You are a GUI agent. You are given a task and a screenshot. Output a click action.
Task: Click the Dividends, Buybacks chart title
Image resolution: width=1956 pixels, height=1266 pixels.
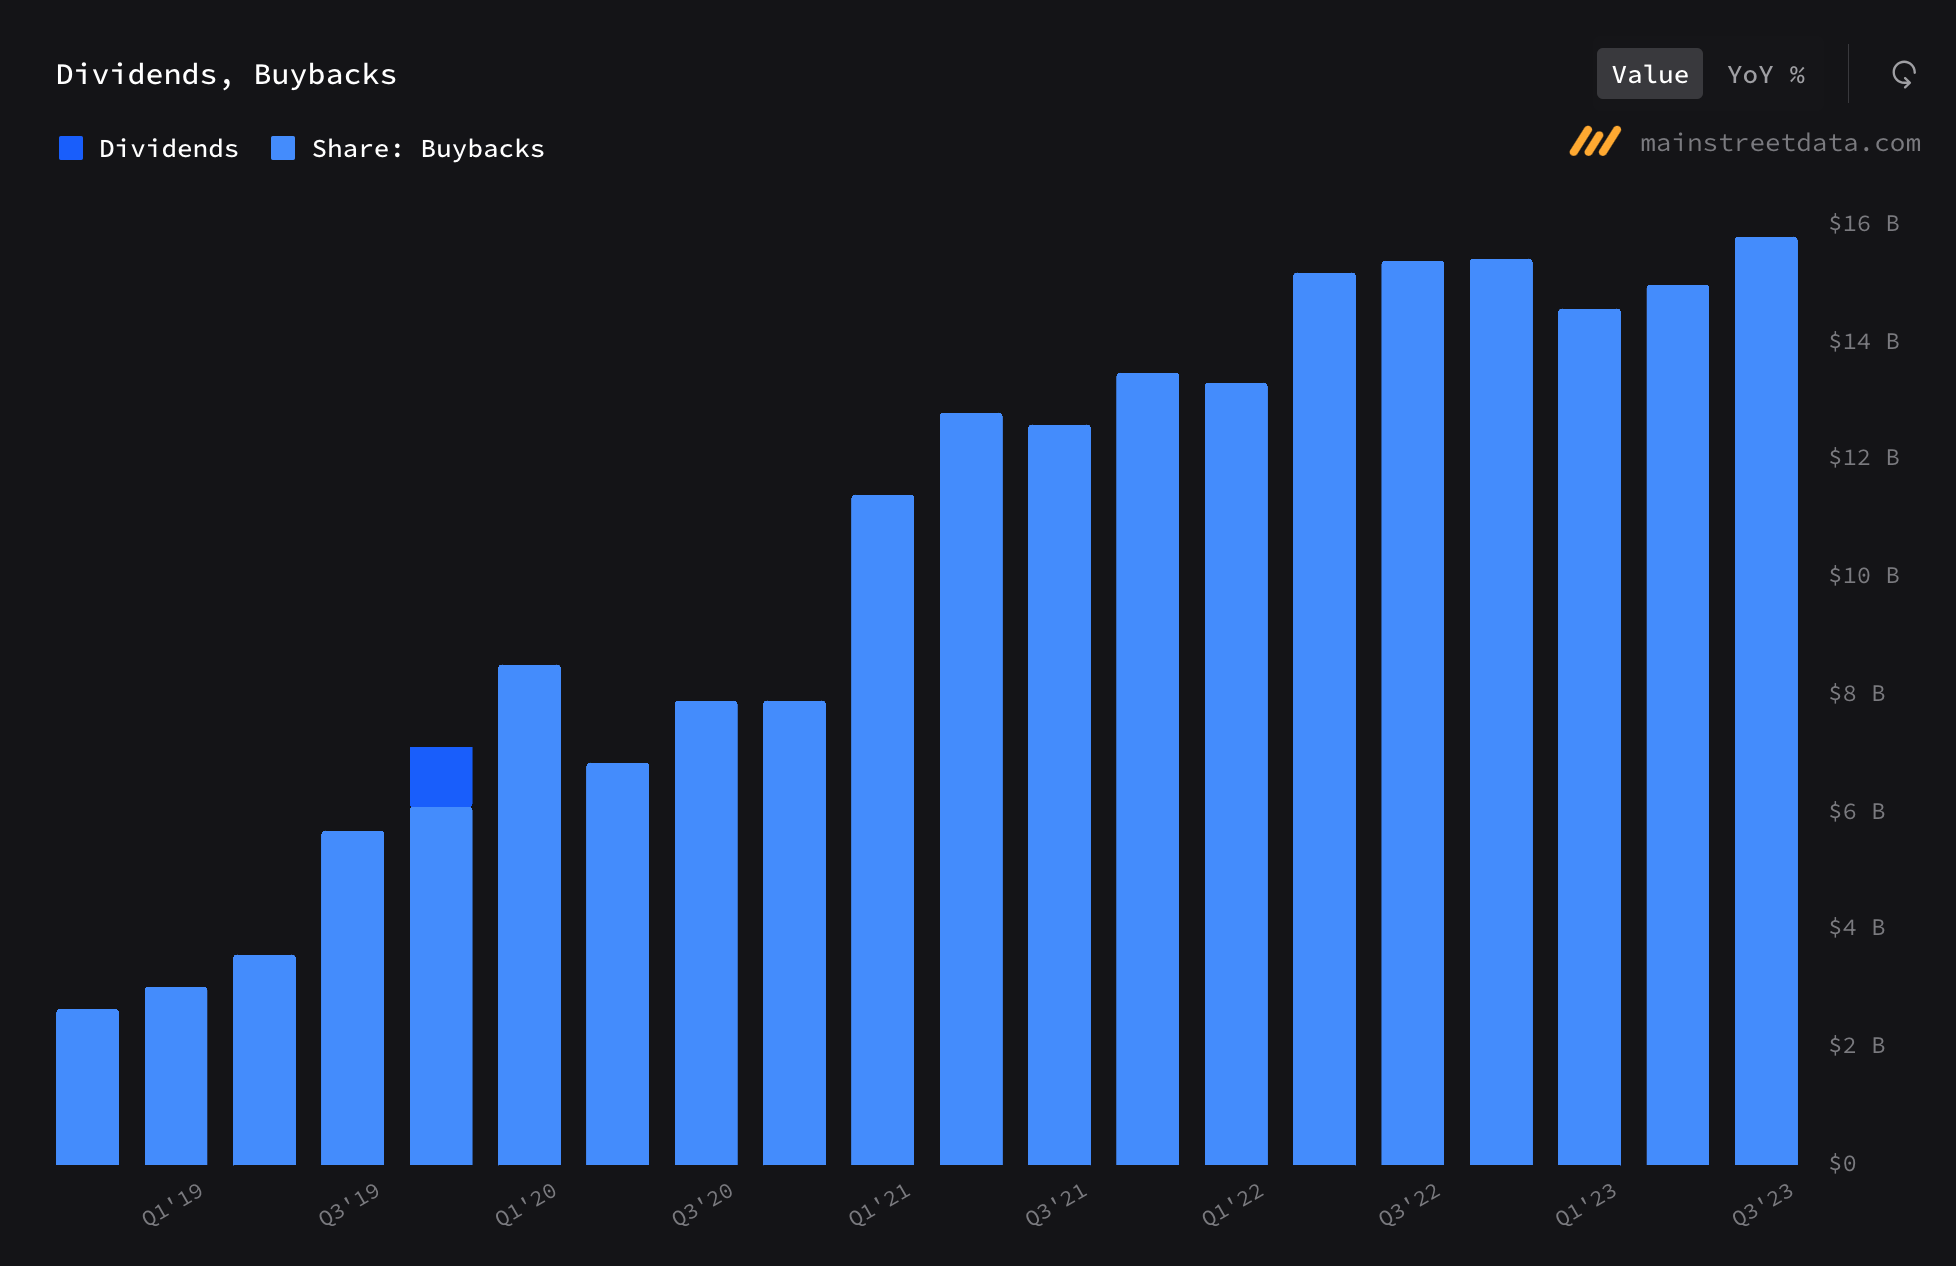(226, 74)
